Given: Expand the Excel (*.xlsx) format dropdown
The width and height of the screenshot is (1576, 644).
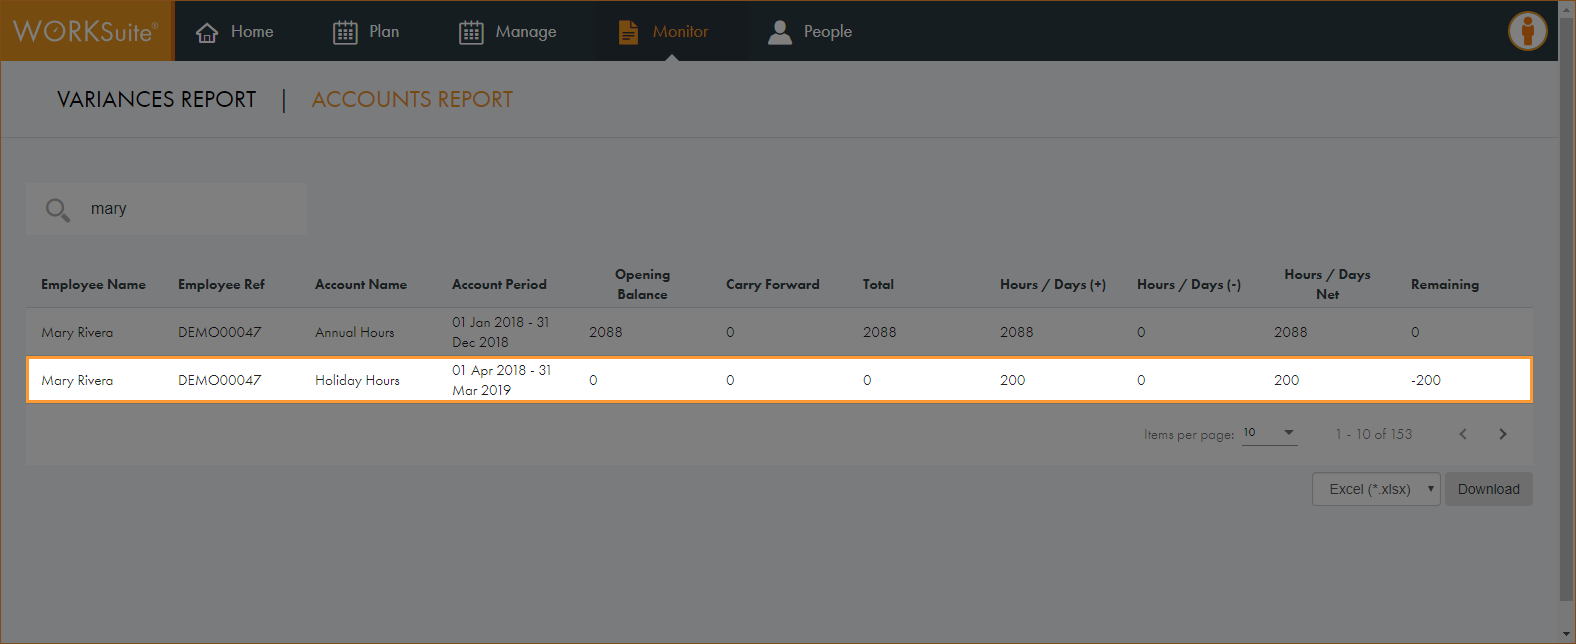Looking at the screenshot, I should 1376,489.
